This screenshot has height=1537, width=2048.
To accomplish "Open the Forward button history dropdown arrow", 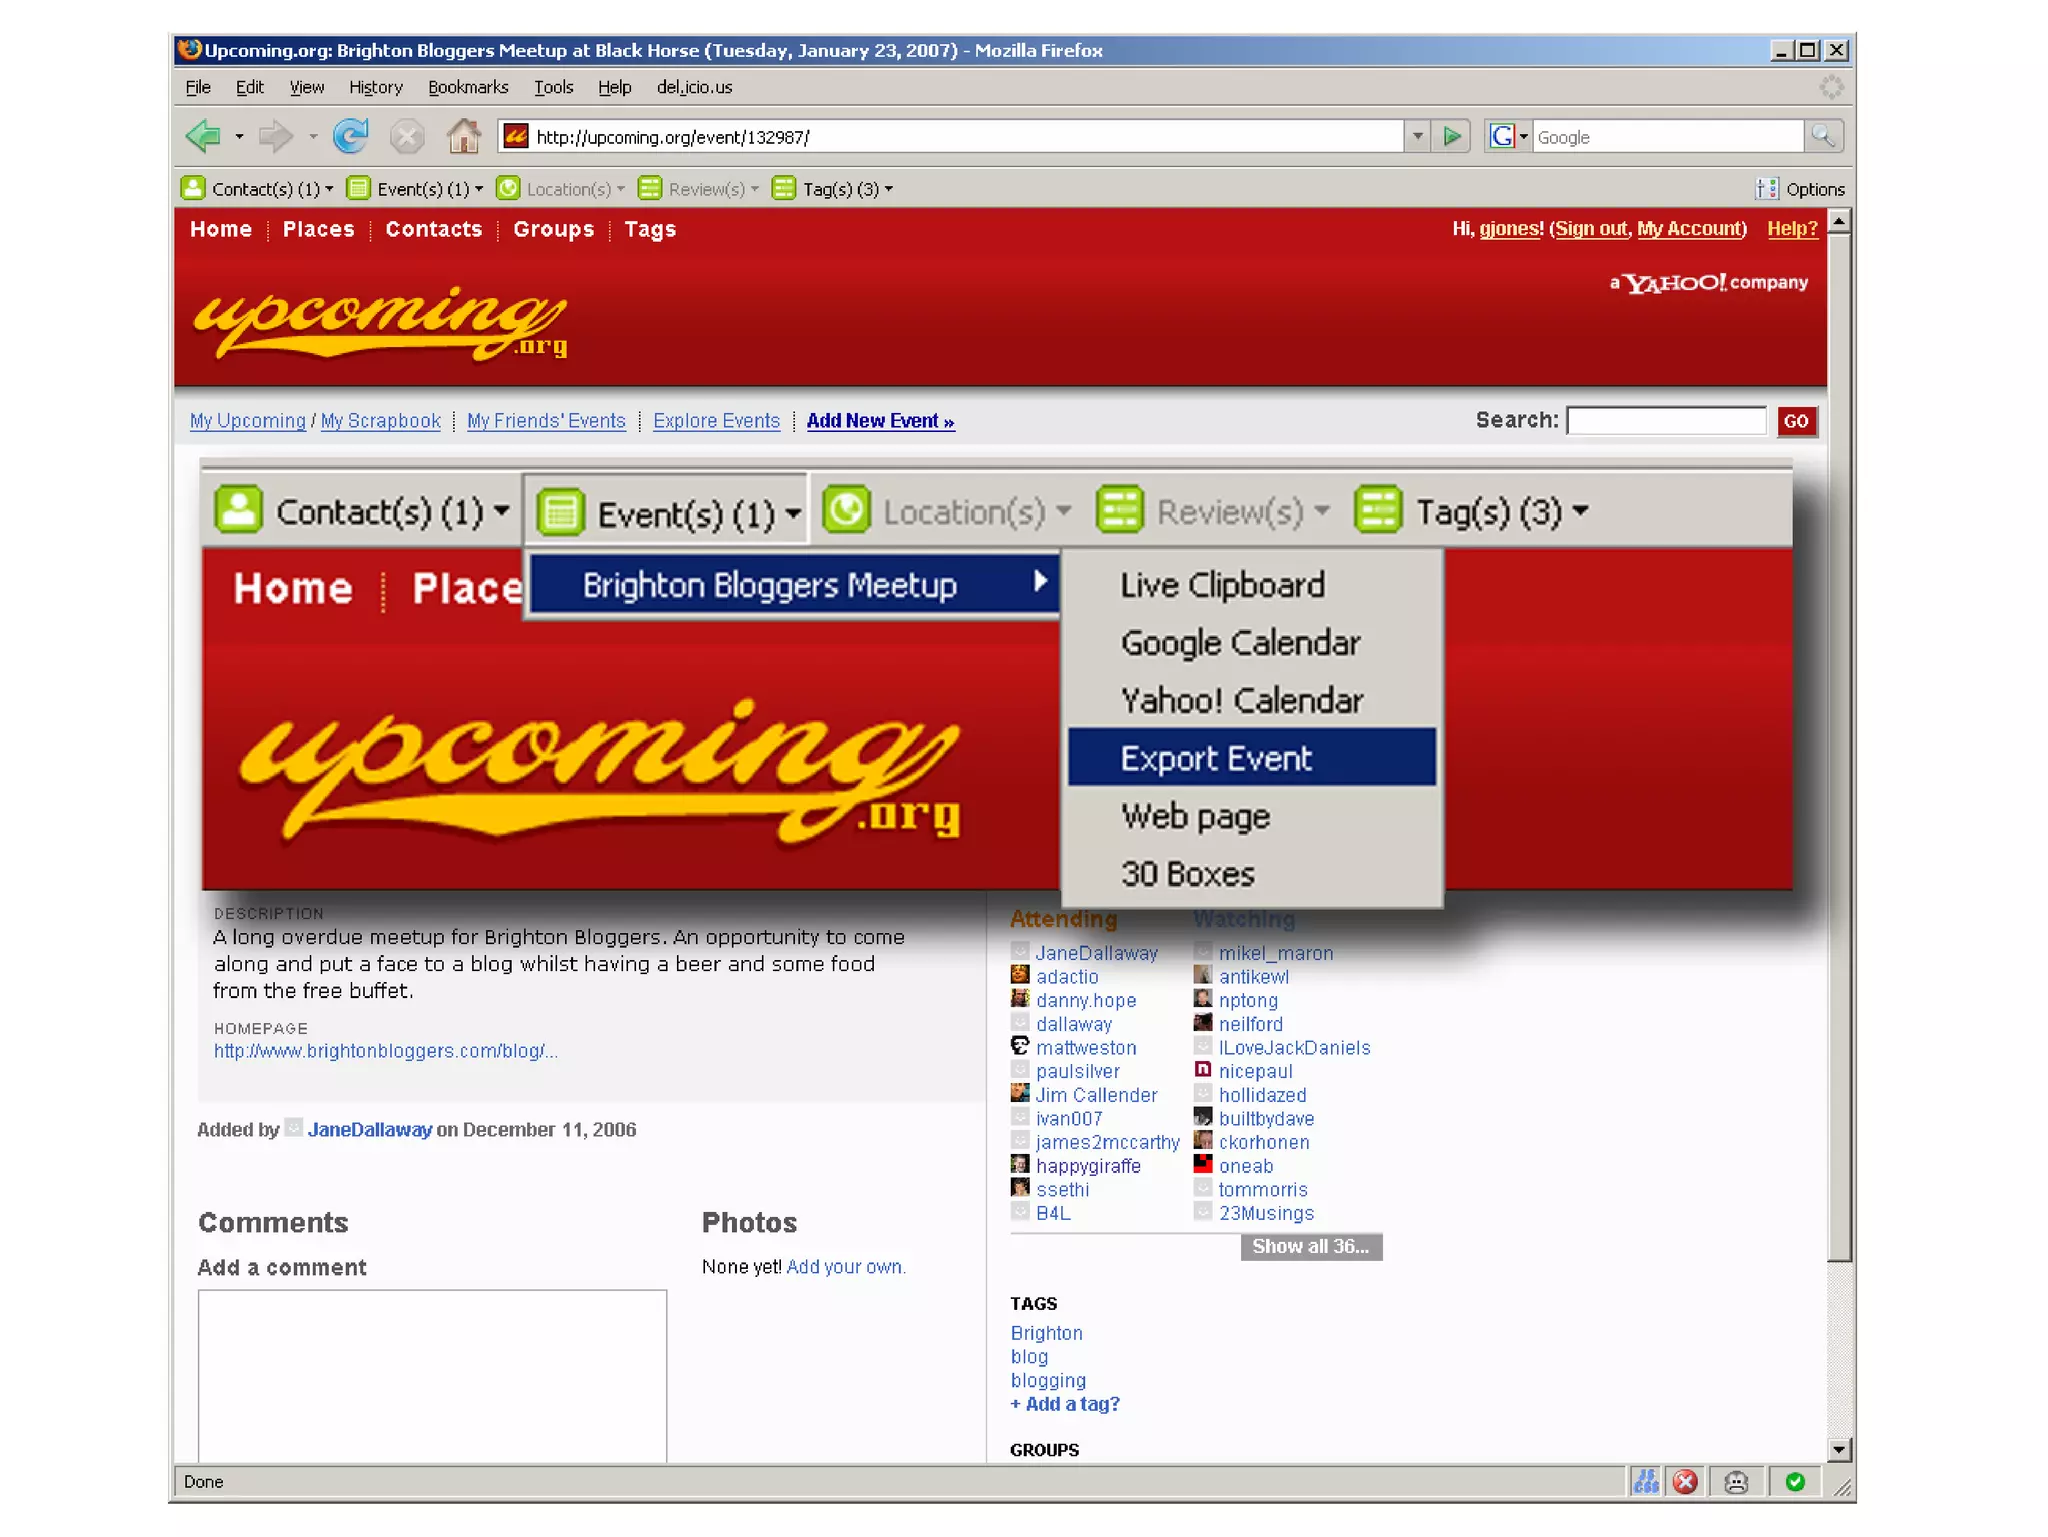I will tap(313, 136).
